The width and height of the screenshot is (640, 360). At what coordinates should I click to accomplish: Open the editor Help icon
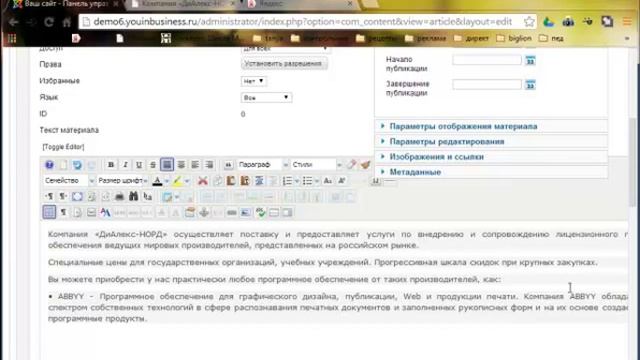tap(49, 165)
